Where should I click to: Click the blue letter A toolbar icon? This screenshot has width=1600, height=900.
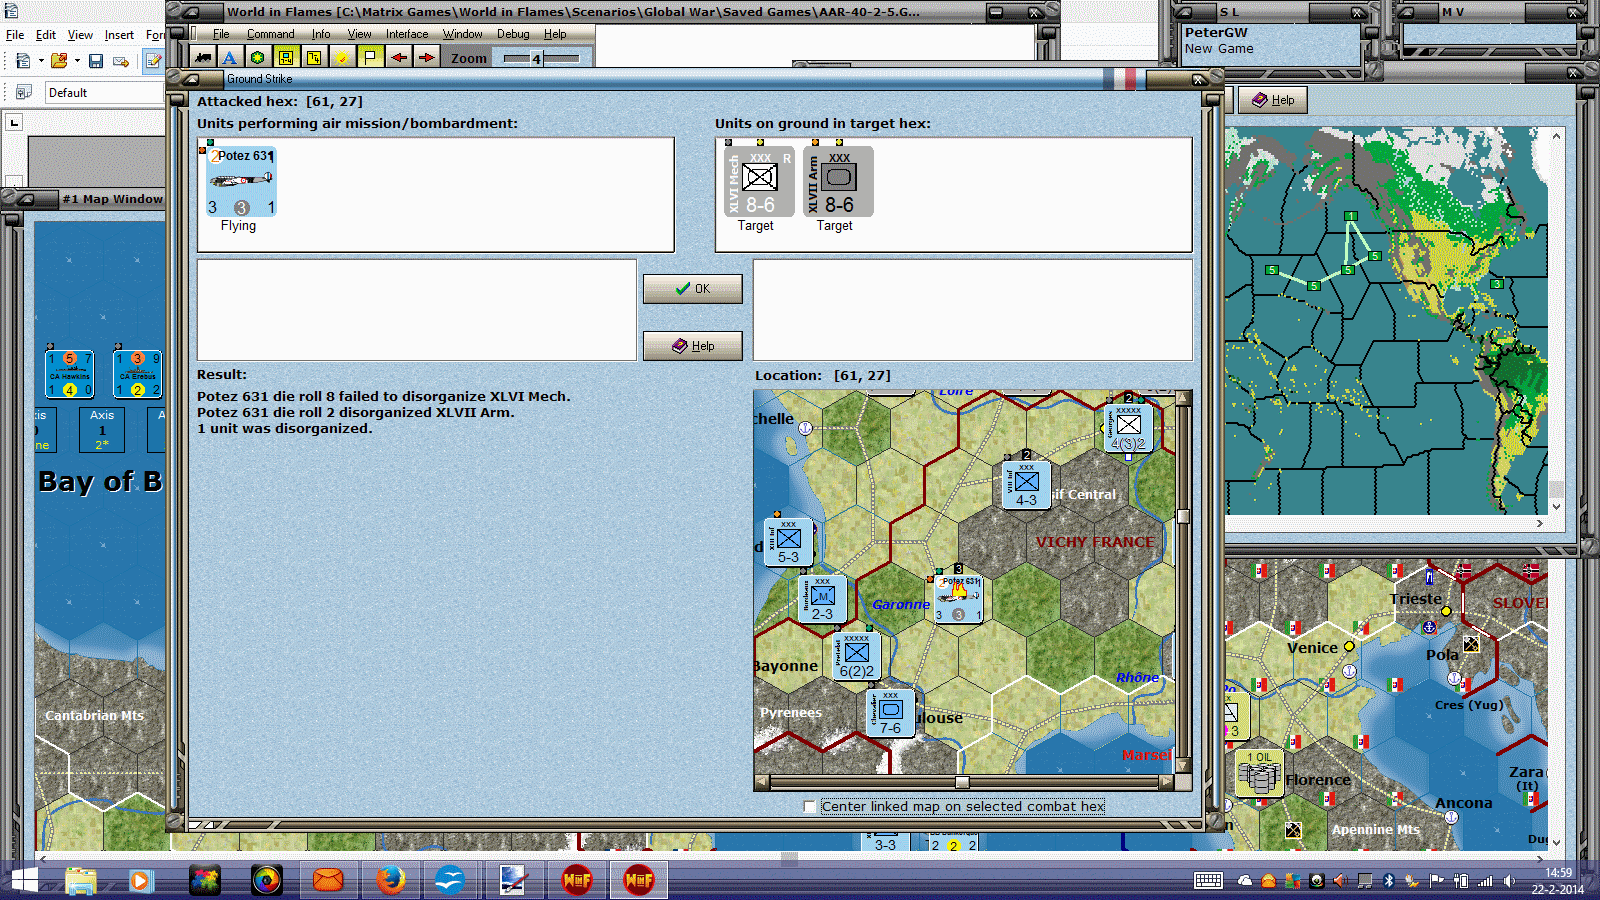coord(230,58)
